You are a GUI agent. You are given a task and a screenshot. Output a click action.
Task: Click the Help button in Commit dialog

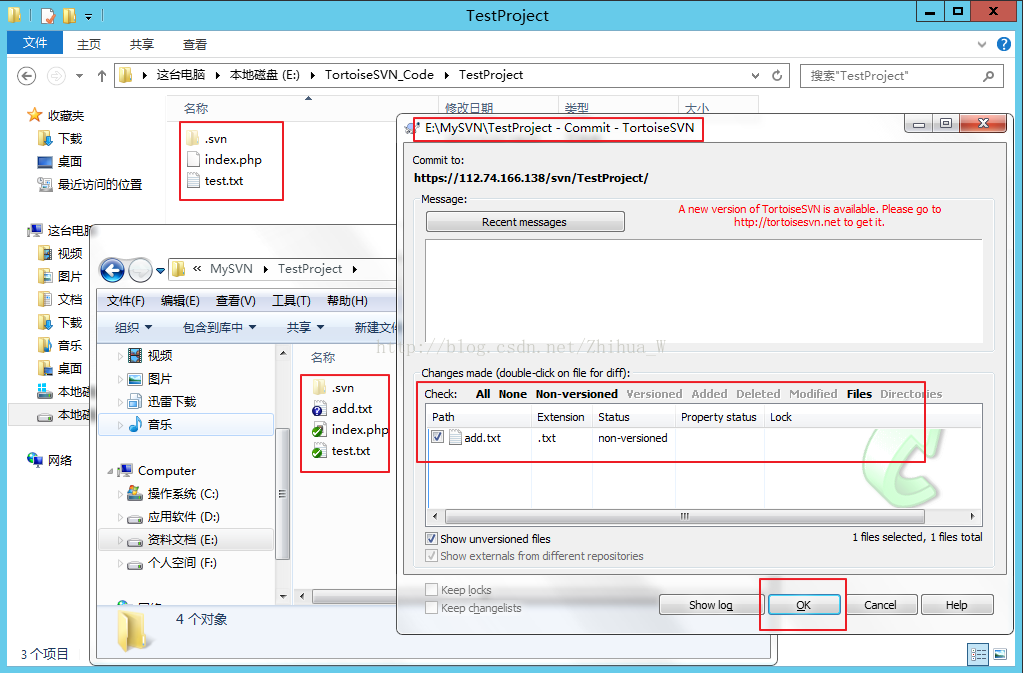click(956, 605)
